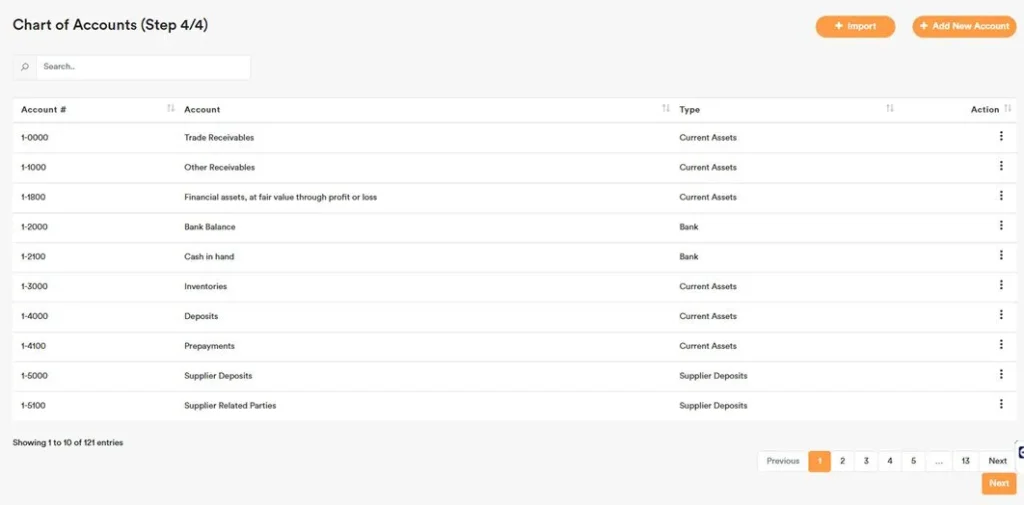Open actions for Supplier Related Parties
The width and height of the screenshot is (1024, 505).
[1000, 405]
